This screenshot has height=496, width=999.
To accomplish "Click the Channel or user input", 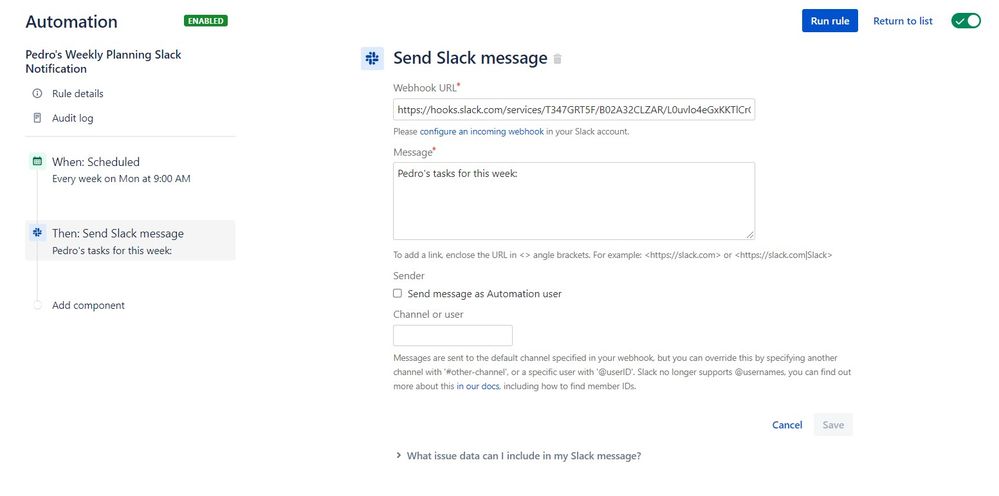I will [x=453, y=336].
